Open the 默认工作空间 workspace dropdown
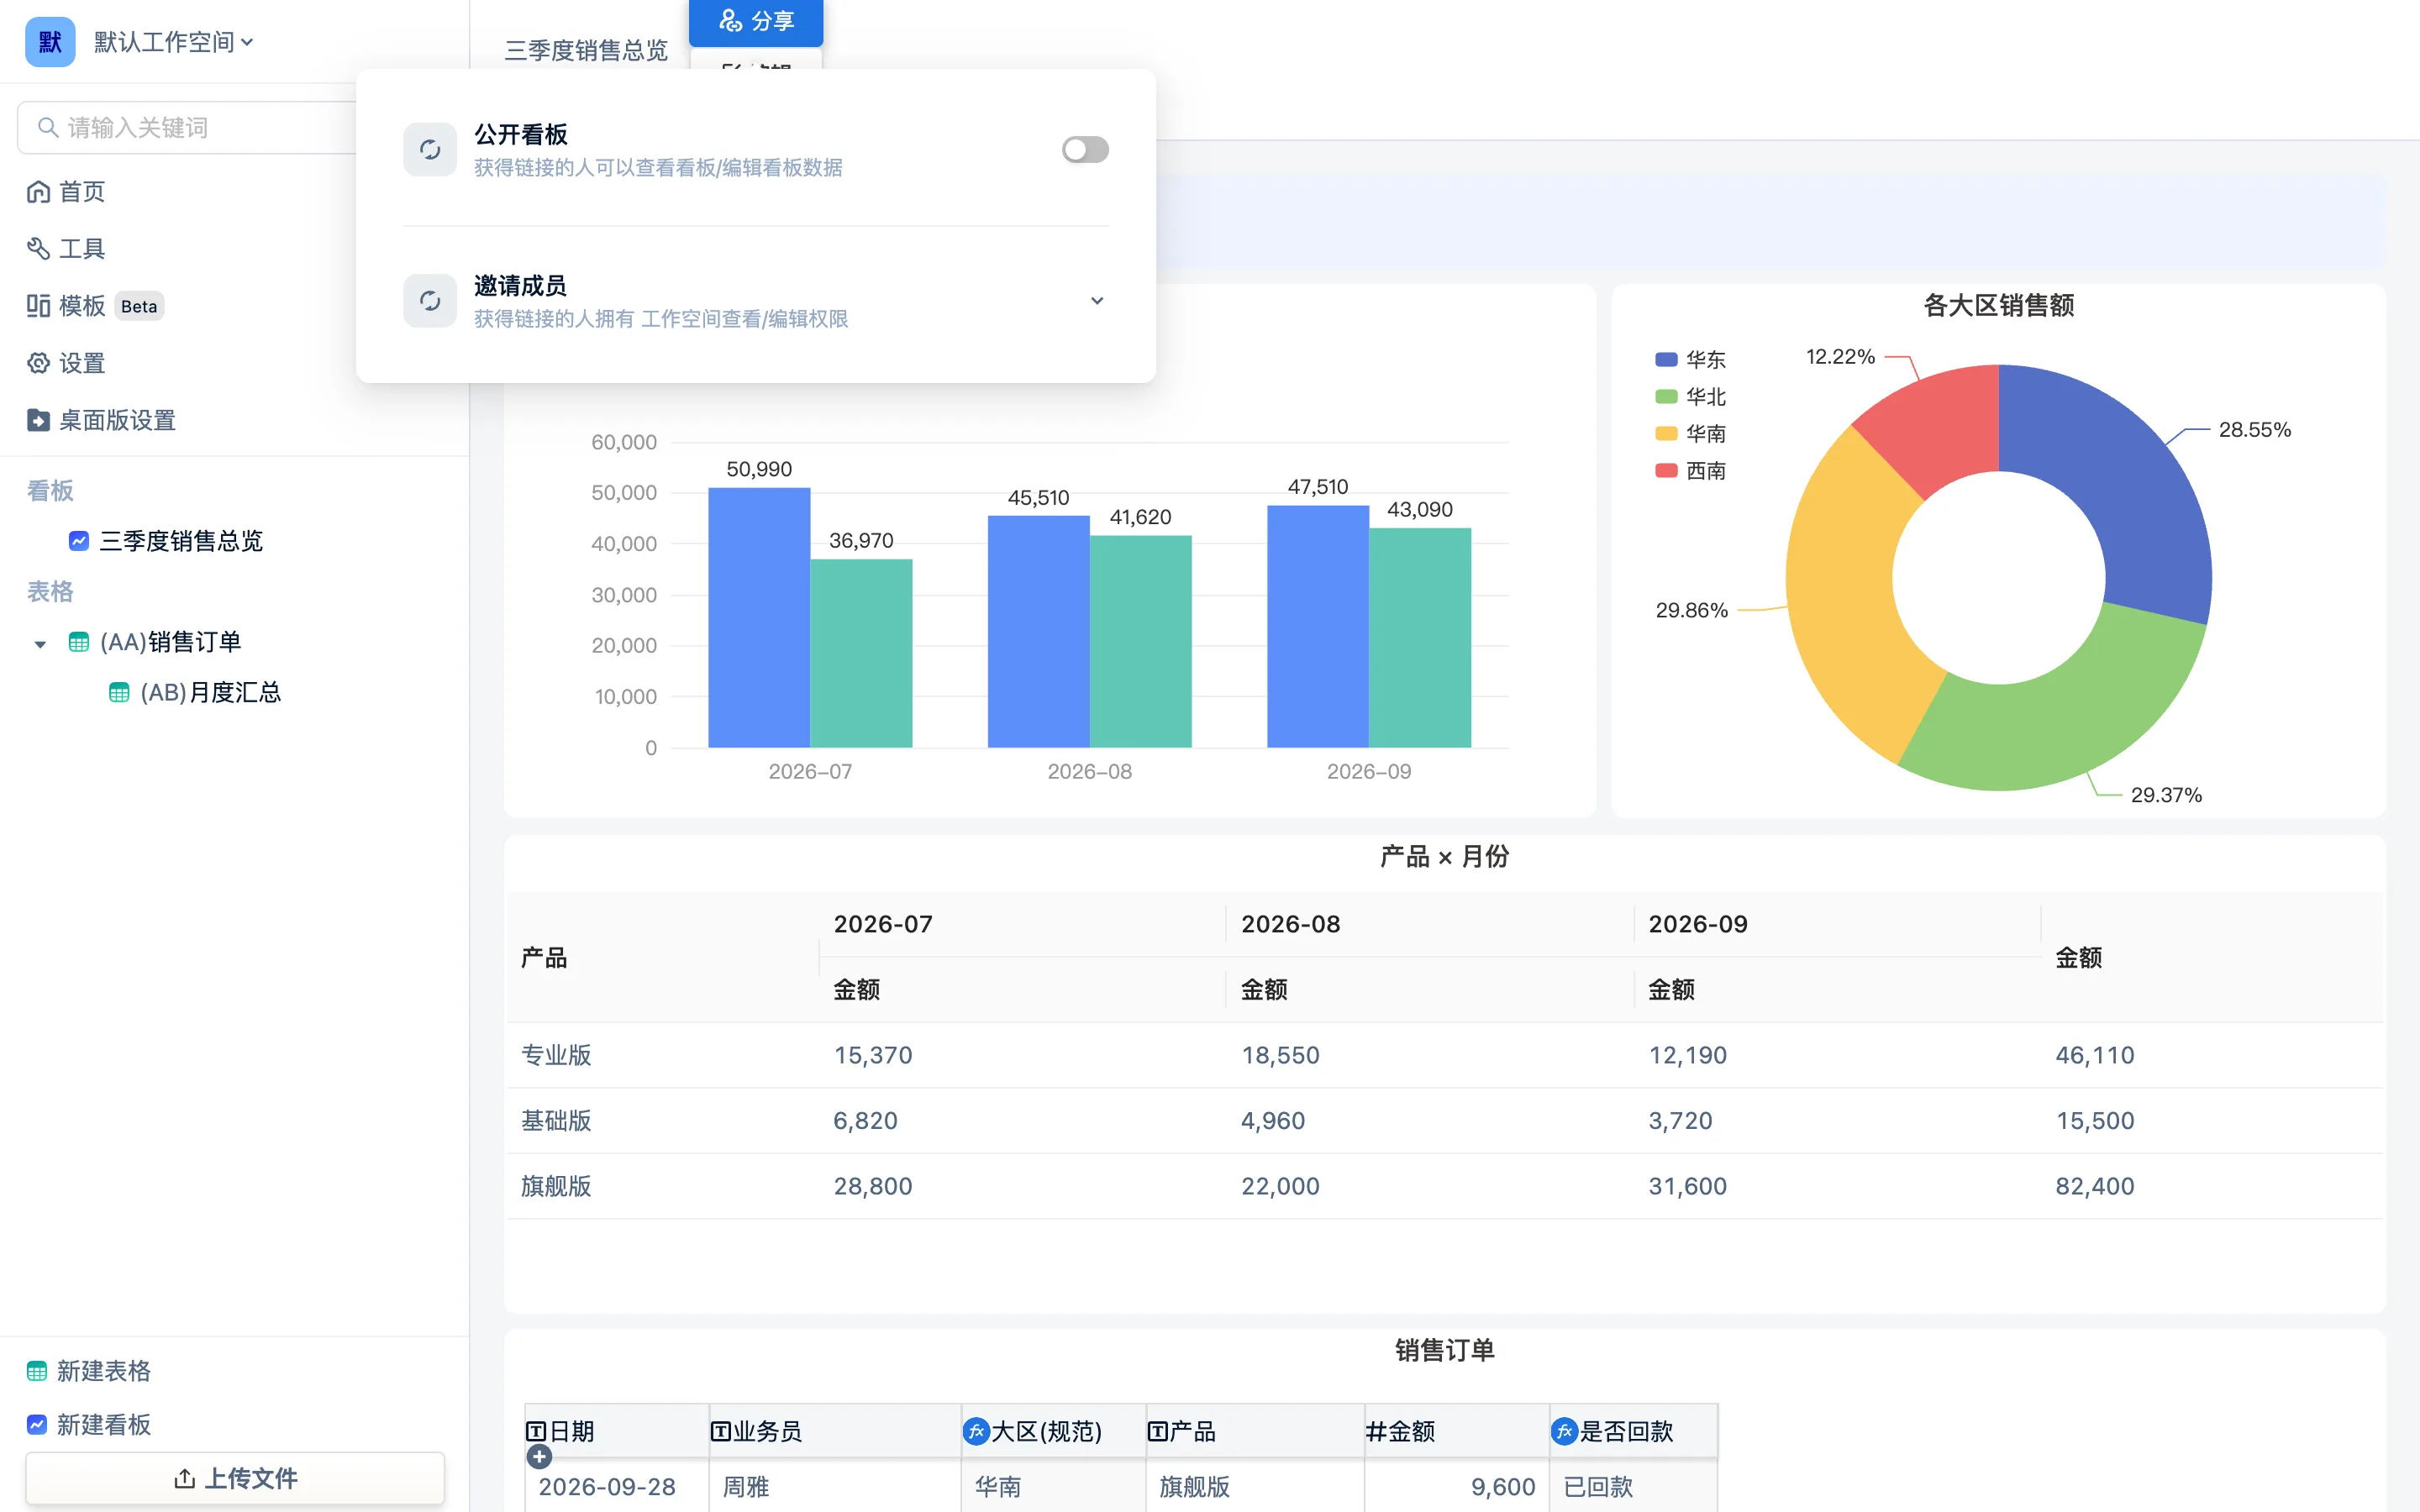 173,42
